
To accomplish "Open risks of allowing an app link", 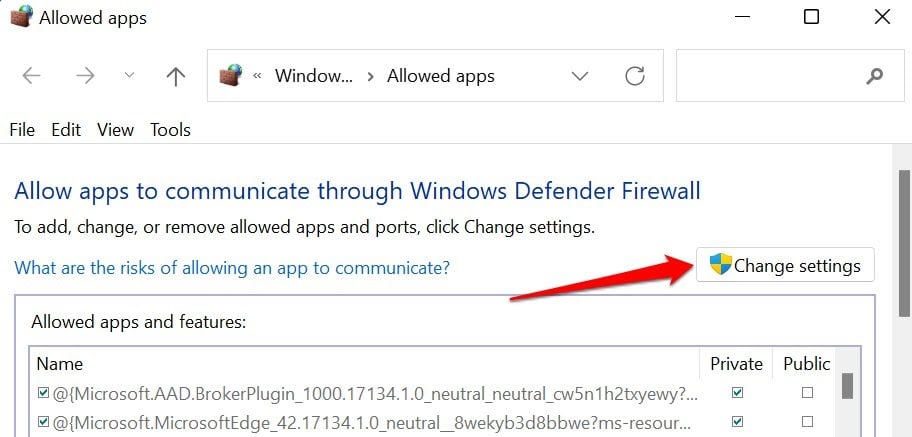I will pyautogui.click(x=232, y=268).
